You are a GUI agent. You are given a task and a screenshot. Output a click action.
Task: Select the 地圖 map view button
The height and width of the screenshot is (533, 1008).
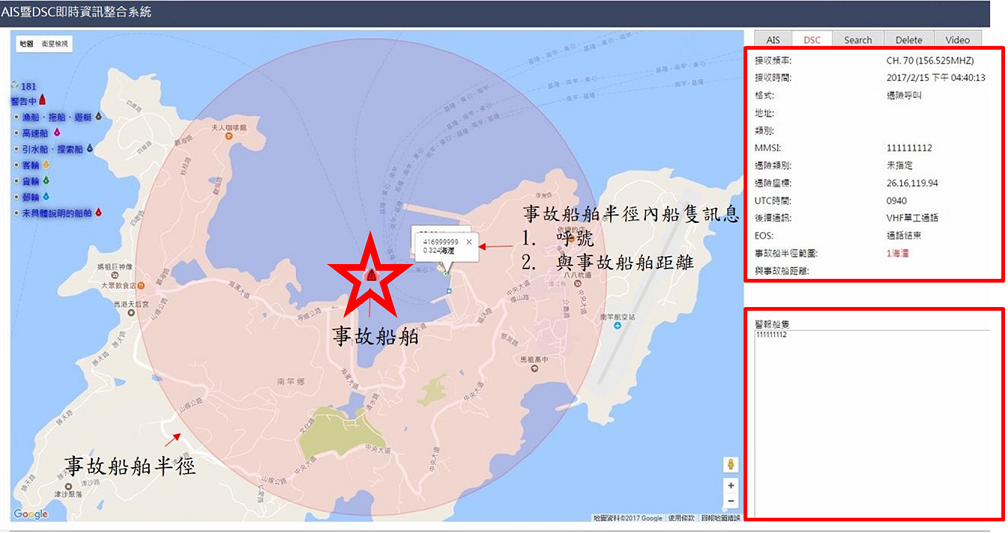26,44
